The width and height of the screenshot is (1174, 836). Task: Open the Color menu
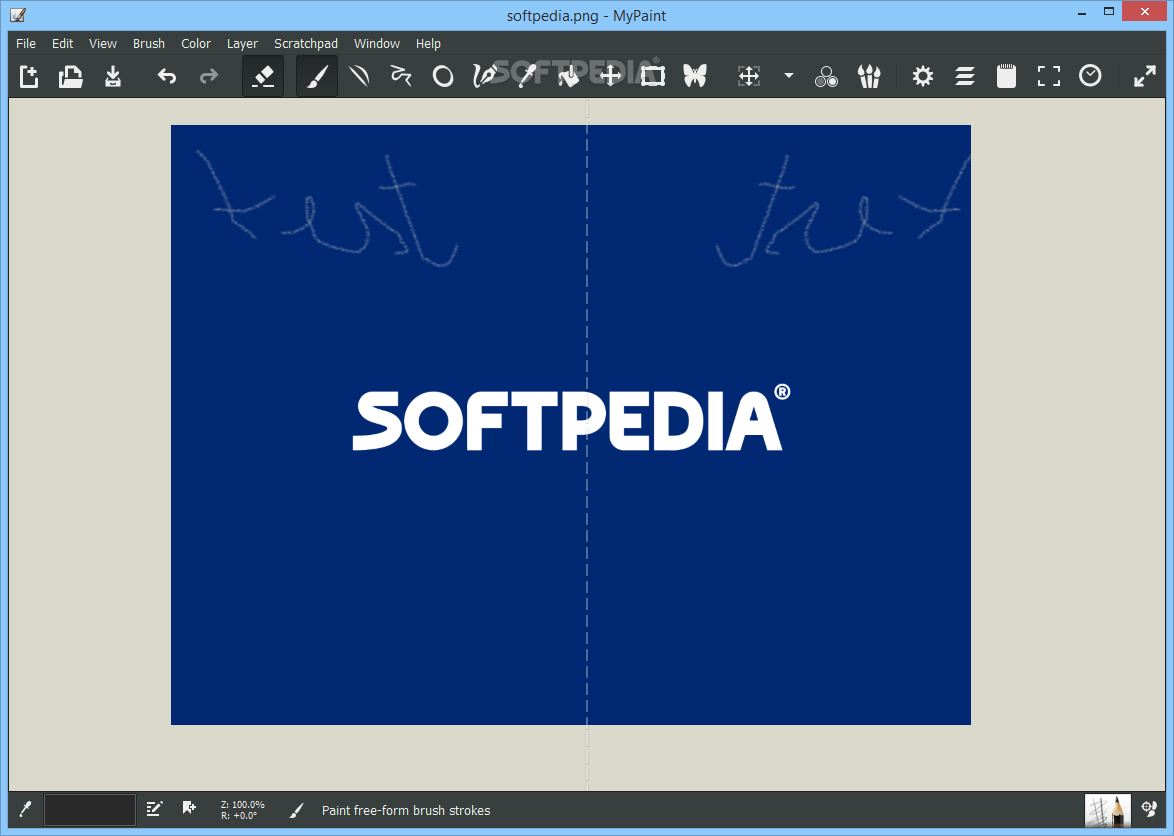[x=196, y=43]
